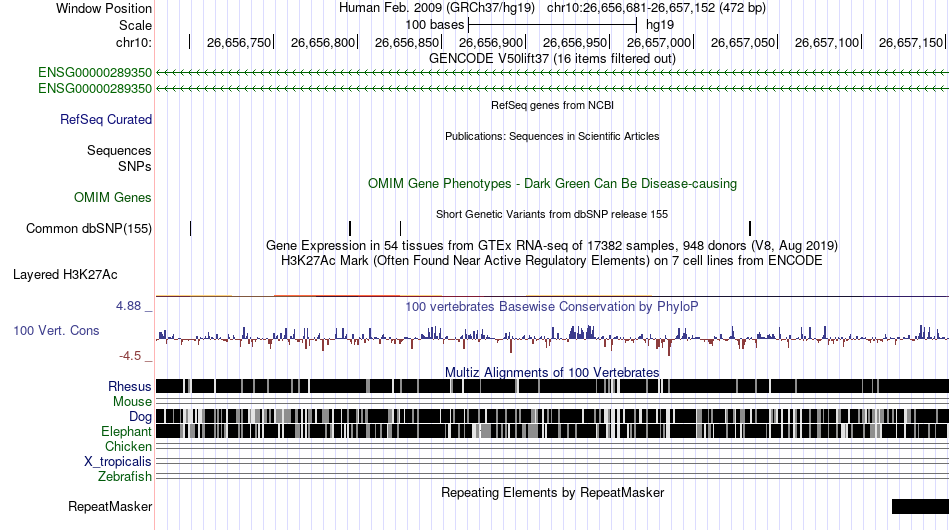Click the chr10: base position label
Screen dimensions: 950x530
134,42
